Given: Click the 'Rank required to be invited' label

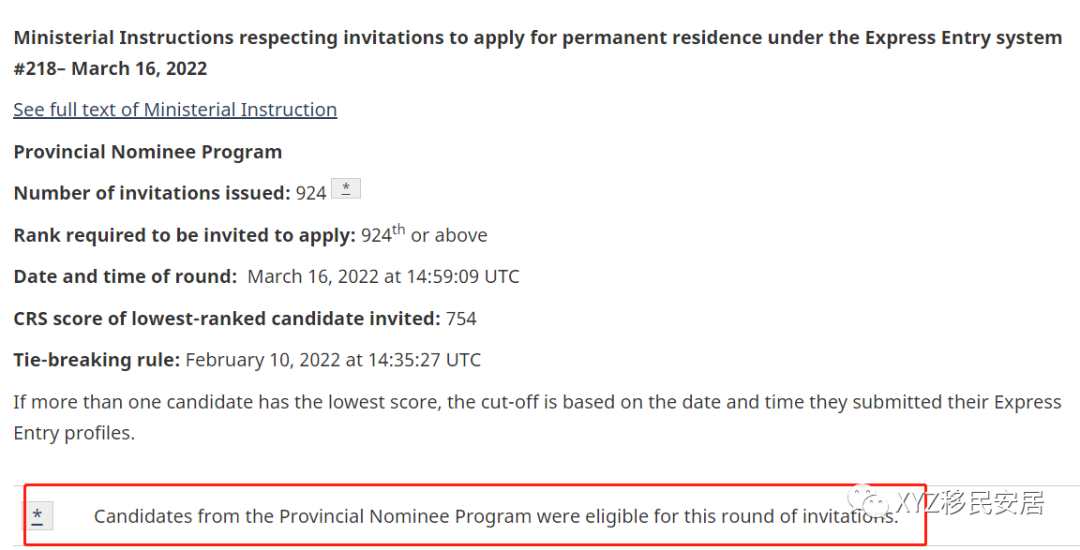Looking at the screenshot, I should click(x=185, y=236).
